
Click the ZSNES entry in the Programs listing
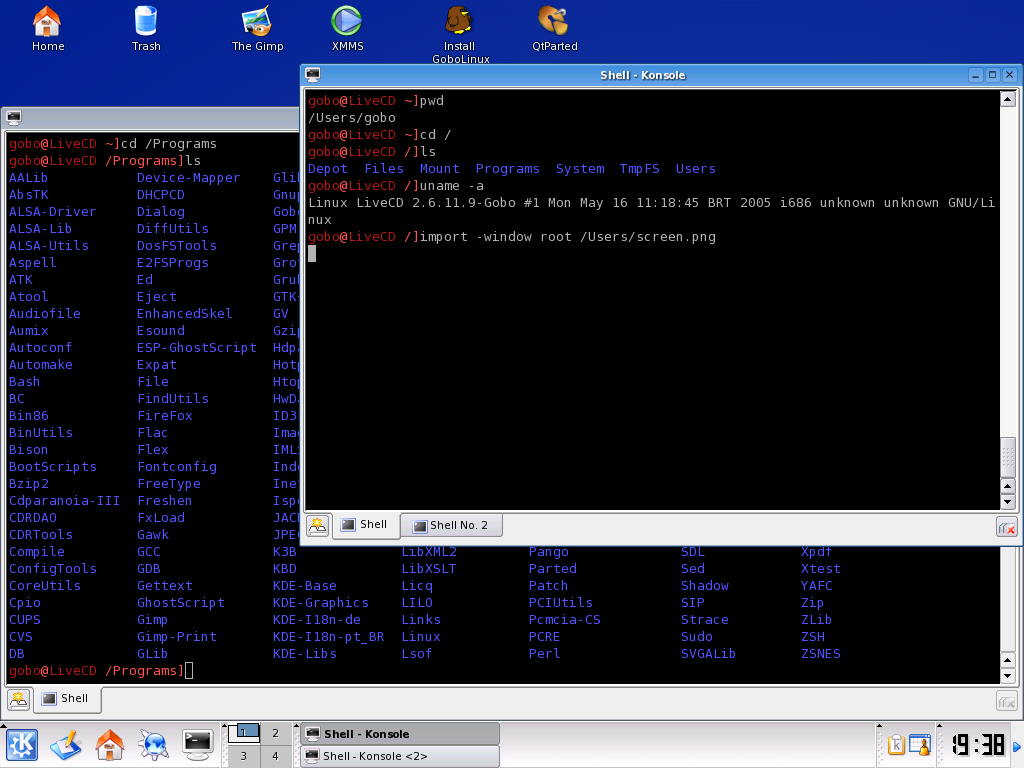(821, 654)
